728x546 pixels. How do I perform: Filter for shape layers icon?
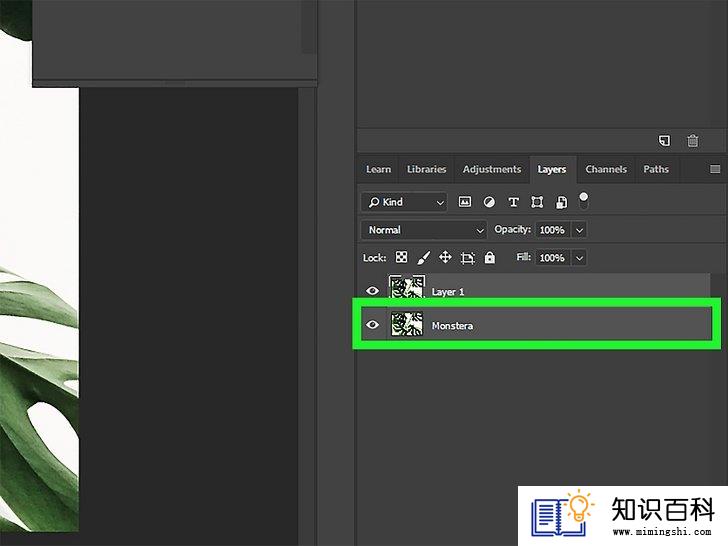click(x=537, y=202)
